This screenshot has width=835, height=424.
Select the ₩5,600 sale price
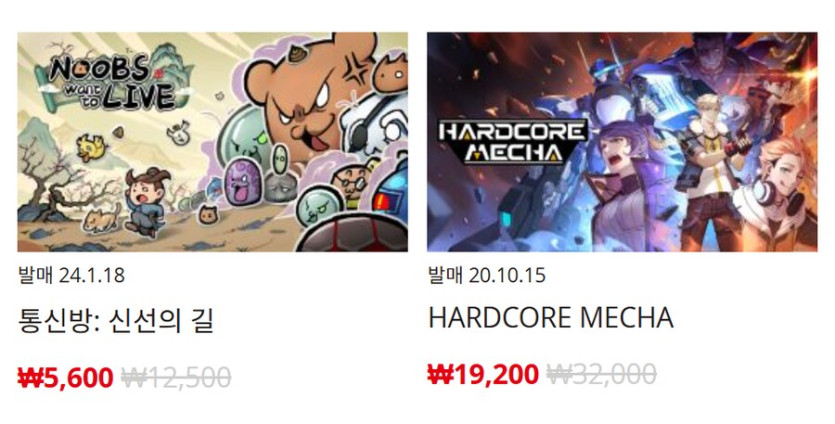pos(66,378)
